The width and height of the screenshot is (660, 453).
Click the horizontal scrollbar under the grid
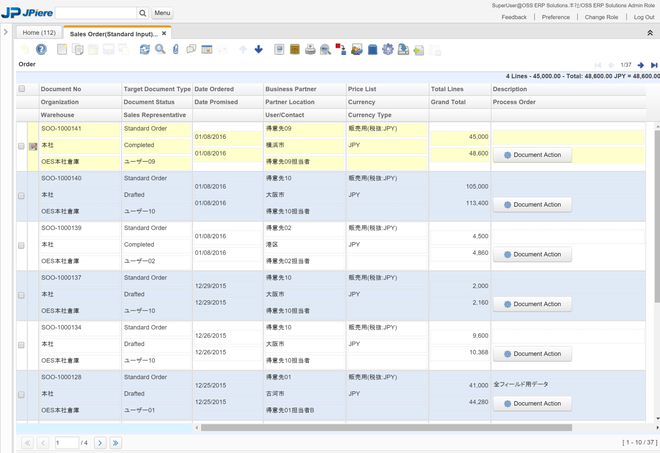[385, 427]
